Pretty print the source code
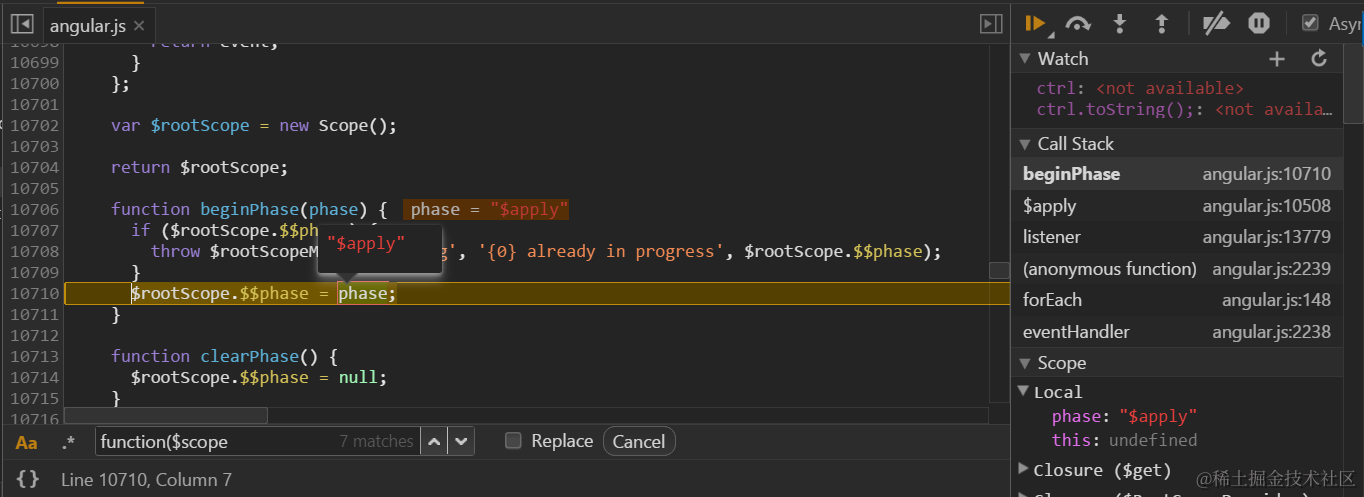Image resolution: width=1364 pixels, height=497 pixels. click(x=28, y=479)
